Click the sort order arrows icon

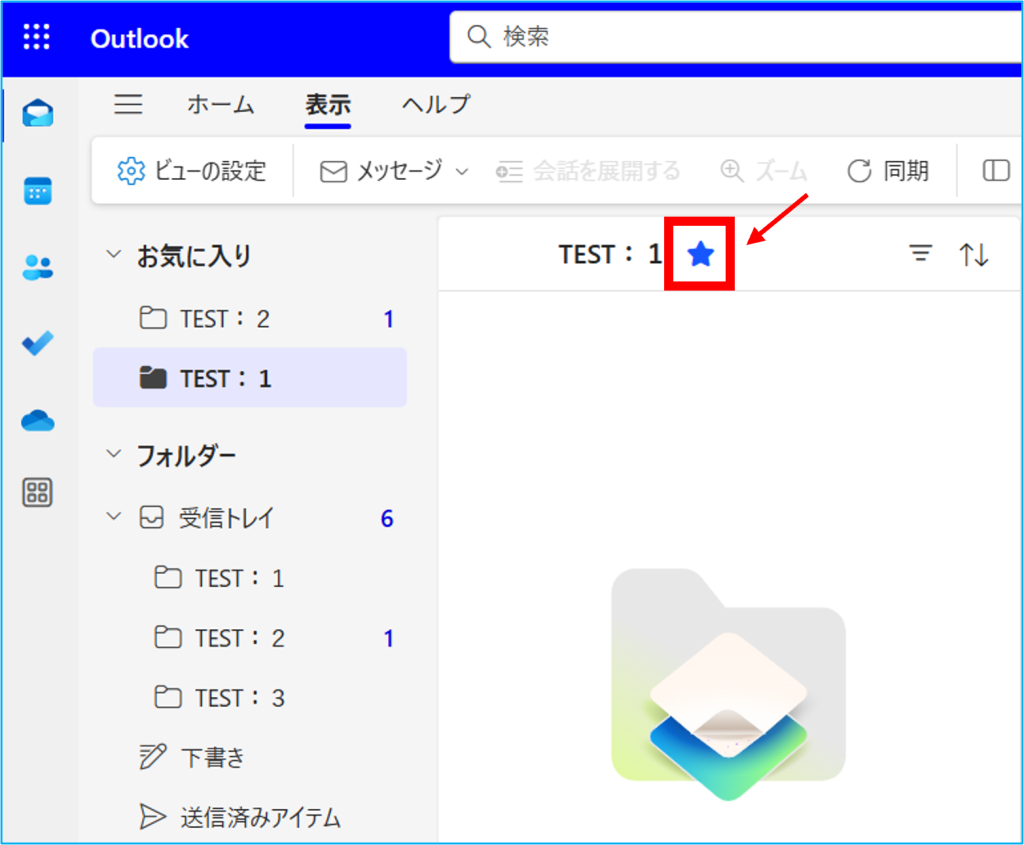[x=974, y=255]
